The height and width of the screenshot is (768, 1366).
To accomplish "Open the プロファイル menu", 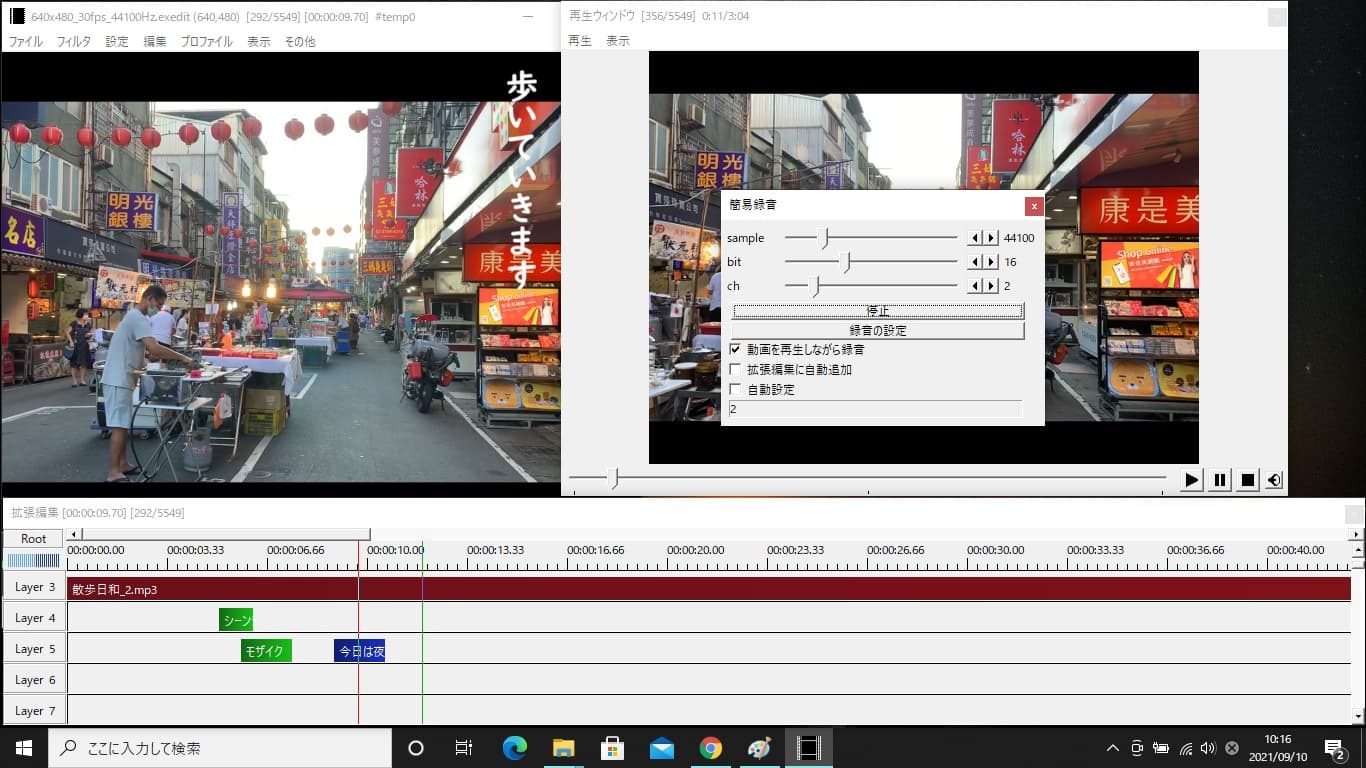I will (206, 42).
